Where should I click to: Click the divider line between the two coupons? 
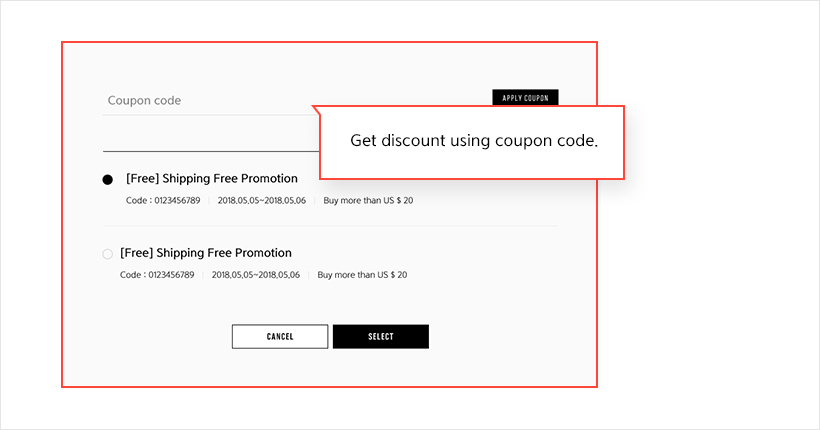pos(331,226)
